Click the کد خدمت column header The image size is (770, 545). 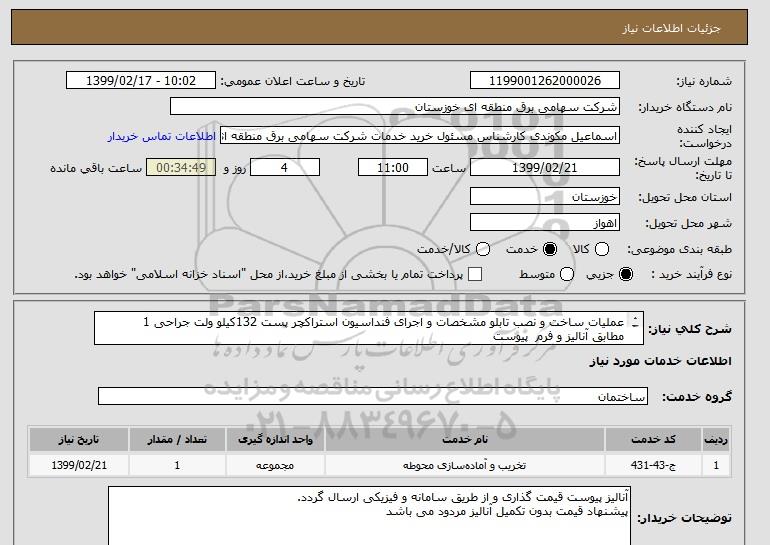[x=653, y=439]
